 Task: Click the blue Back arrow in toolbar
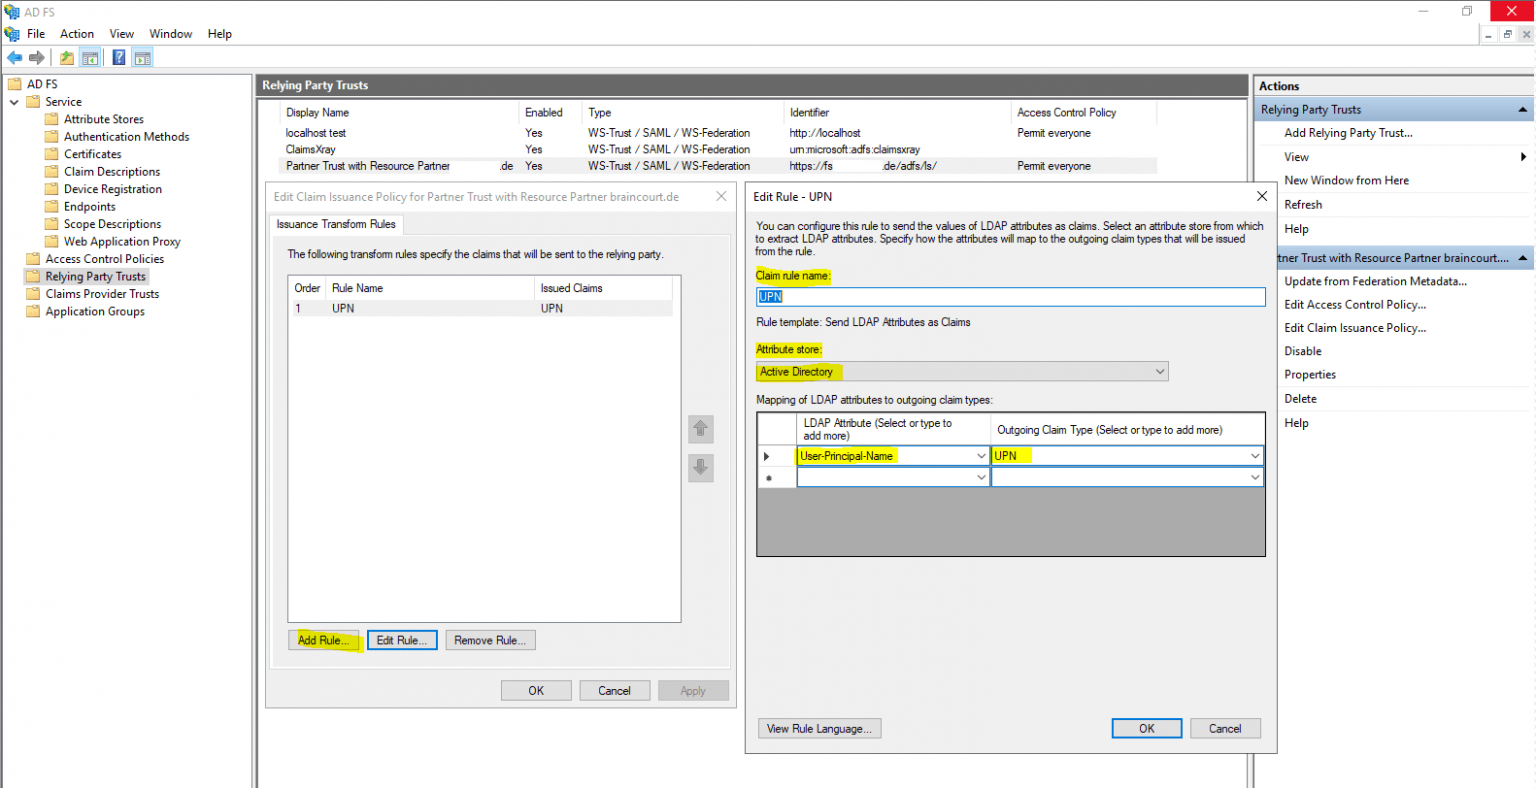click(15, 58)
